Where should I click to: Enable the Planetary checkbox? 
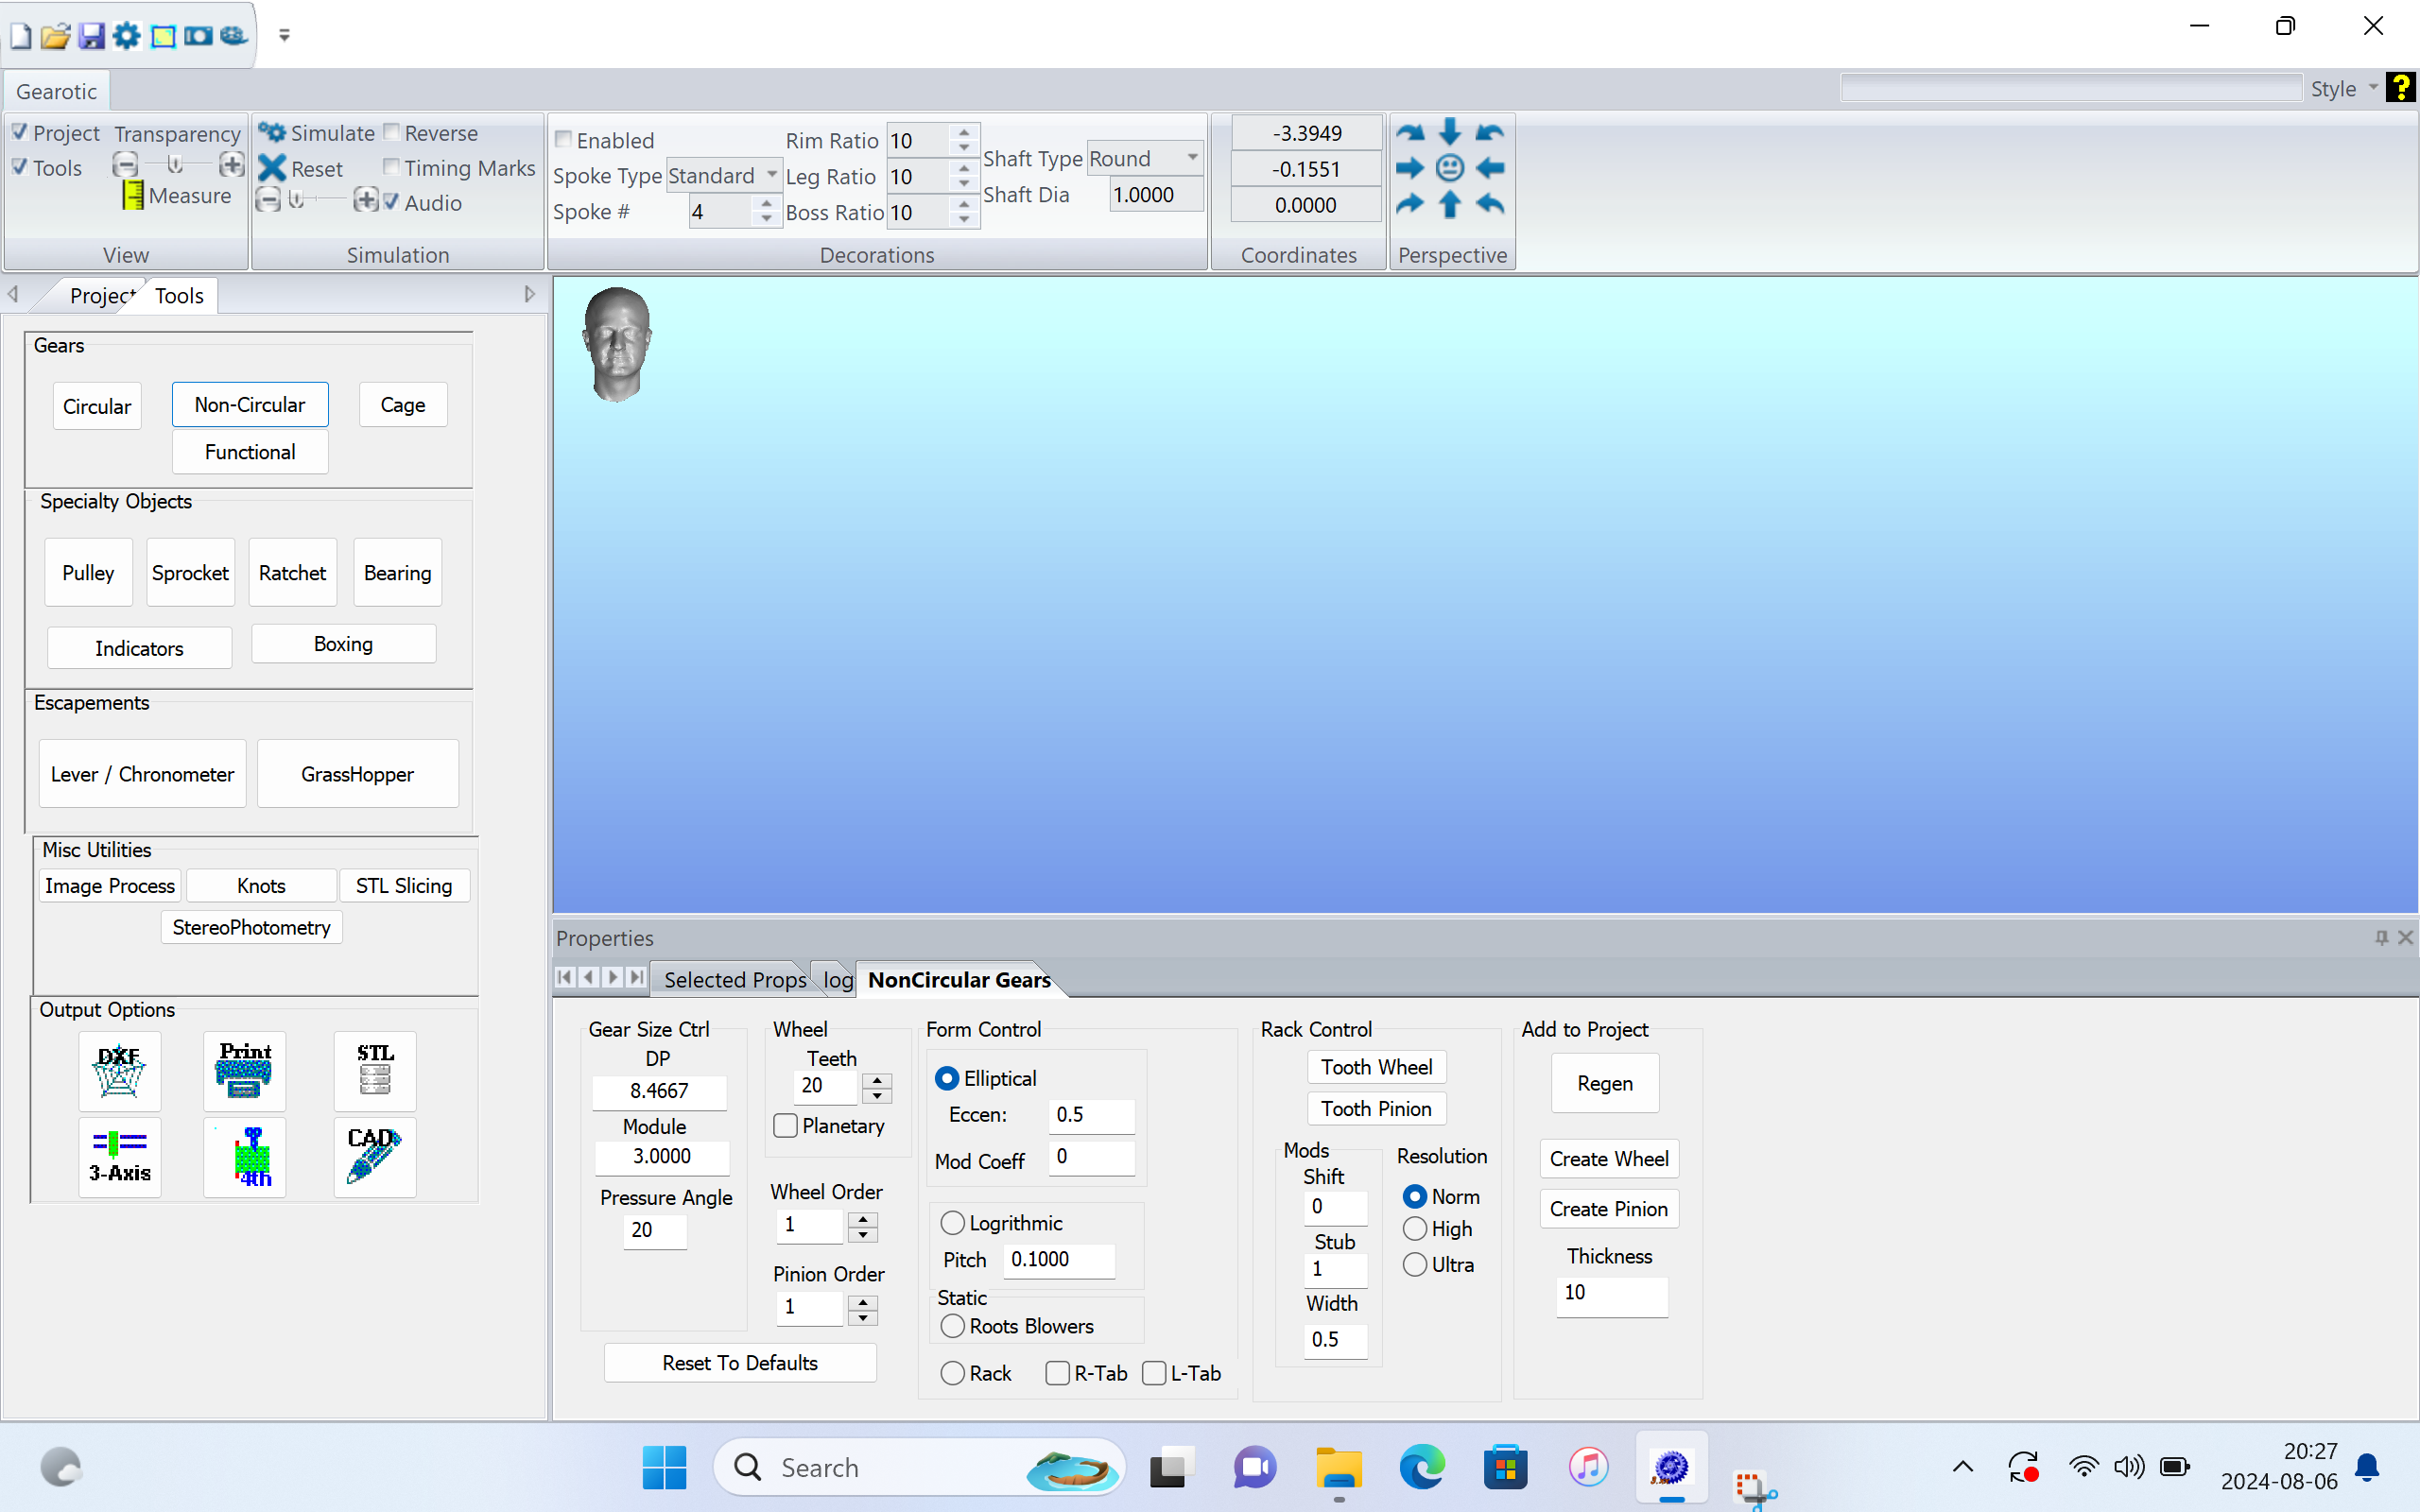click(786, 1126)
